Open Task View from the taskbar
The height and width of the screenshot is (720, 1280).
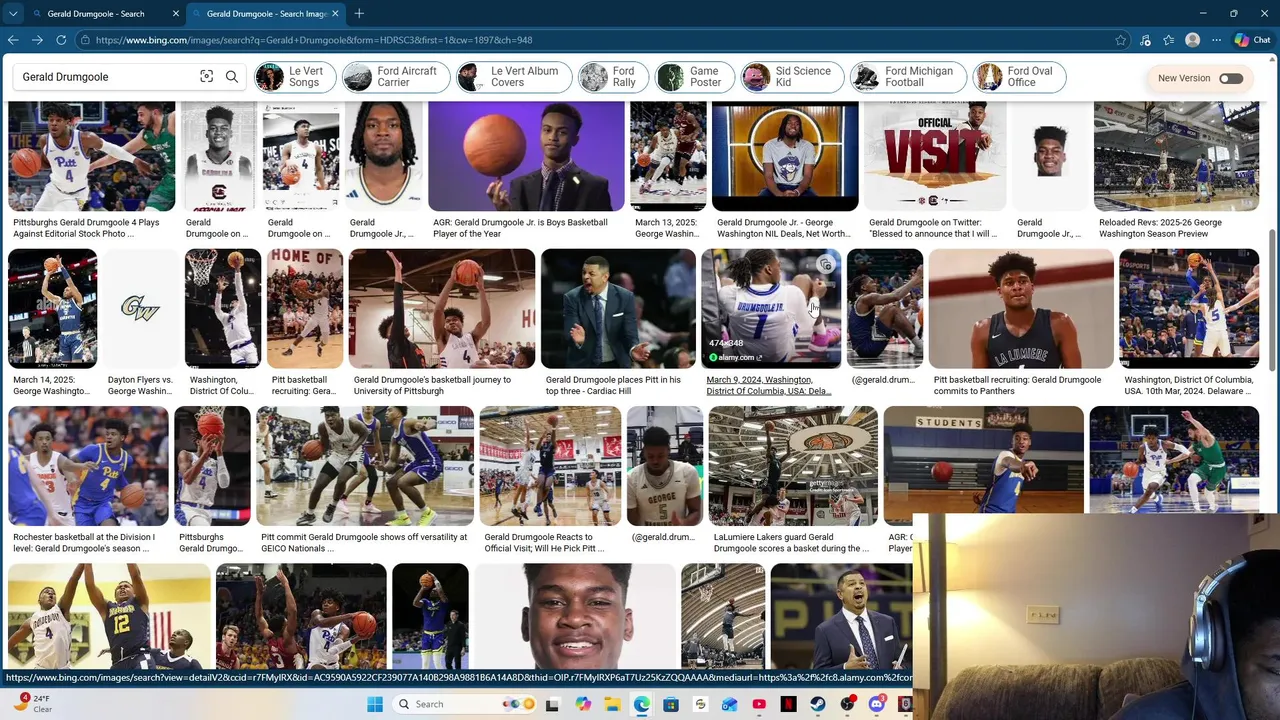pos(552,704)
